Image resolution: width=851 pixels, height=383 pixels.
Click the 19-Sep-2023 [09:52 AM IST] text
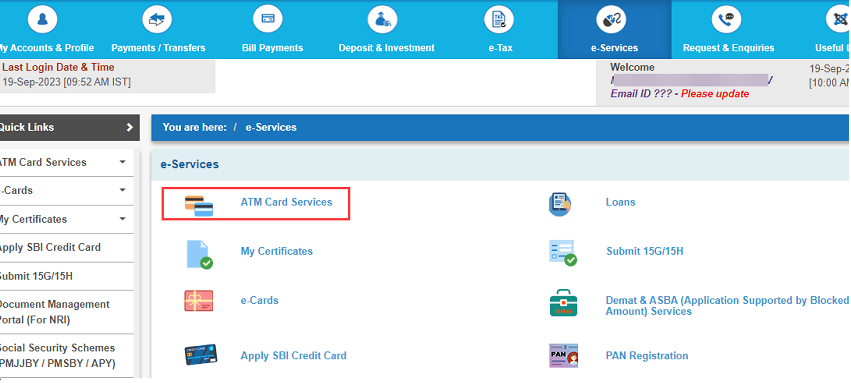pyautogui.click(x=66, y=82)
